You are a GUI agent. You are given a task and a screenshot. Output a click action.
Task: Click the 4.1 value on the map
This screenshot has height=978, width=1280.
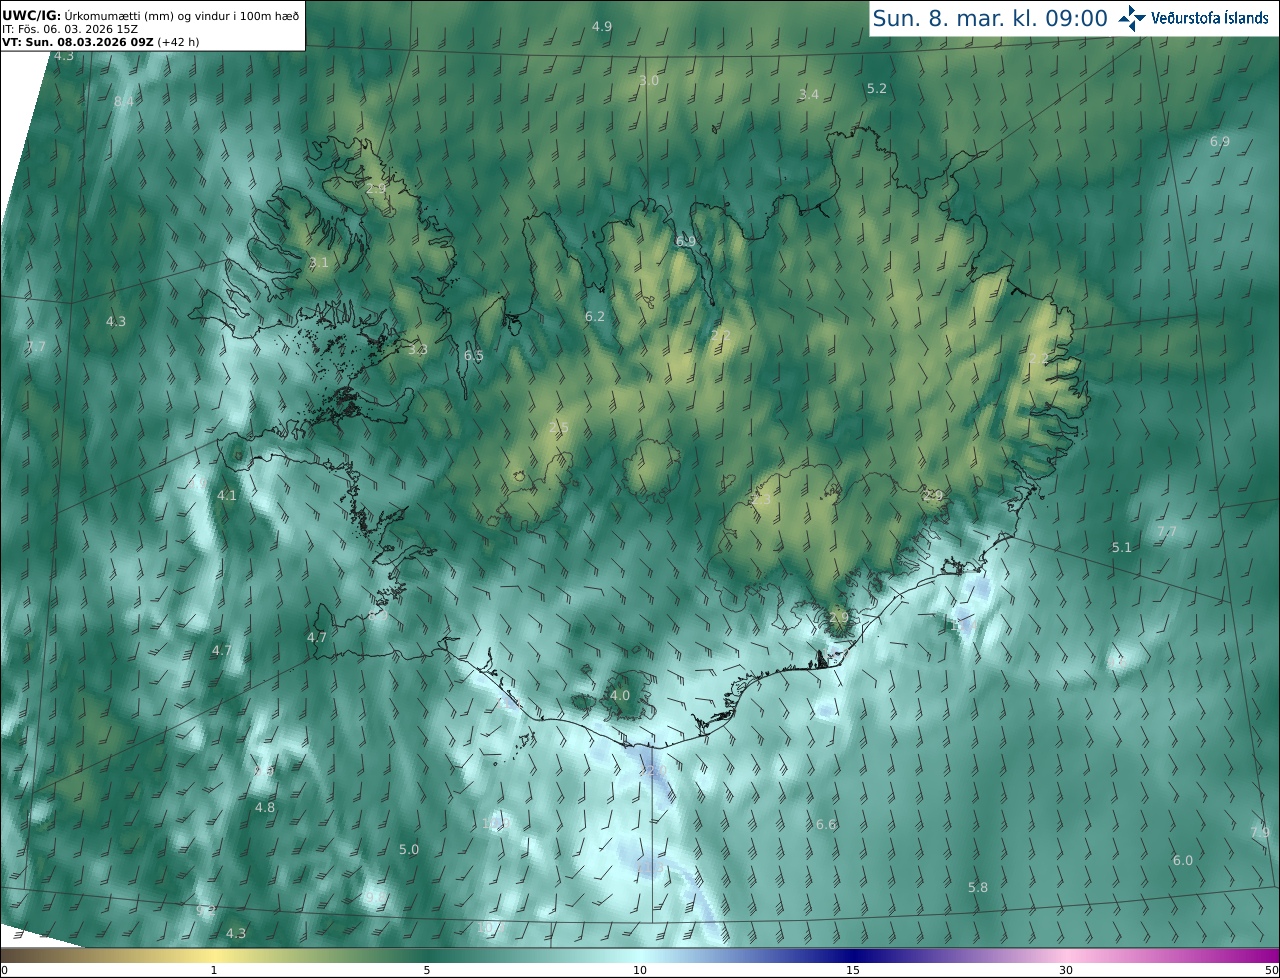227,495
